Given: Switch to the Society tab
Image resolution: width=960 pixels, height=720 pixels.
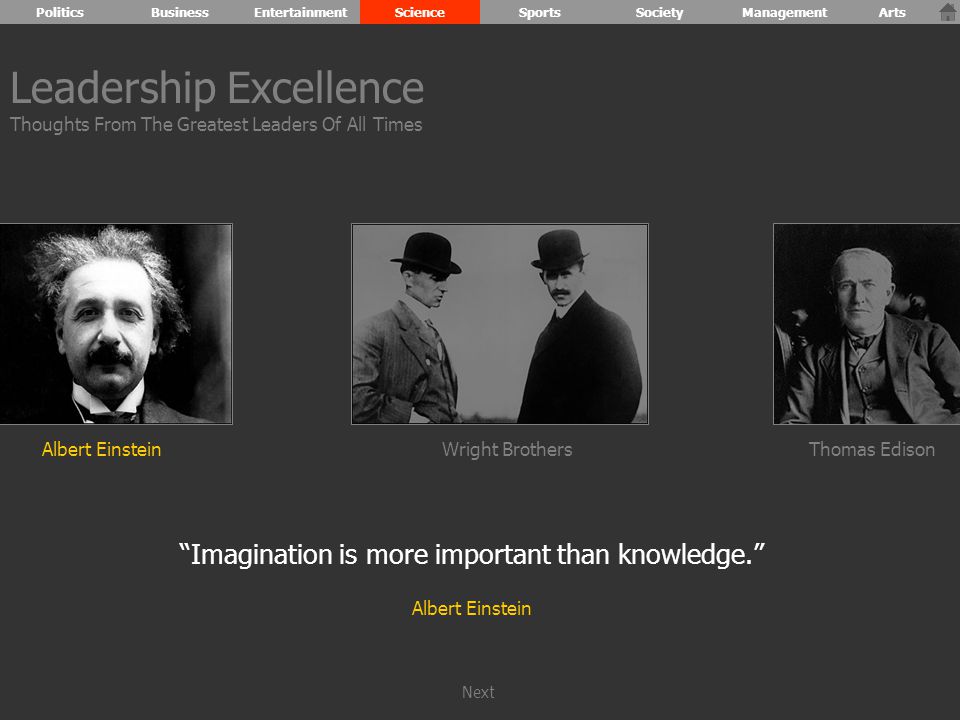Looking at the screenshot, I should (659, 12).
